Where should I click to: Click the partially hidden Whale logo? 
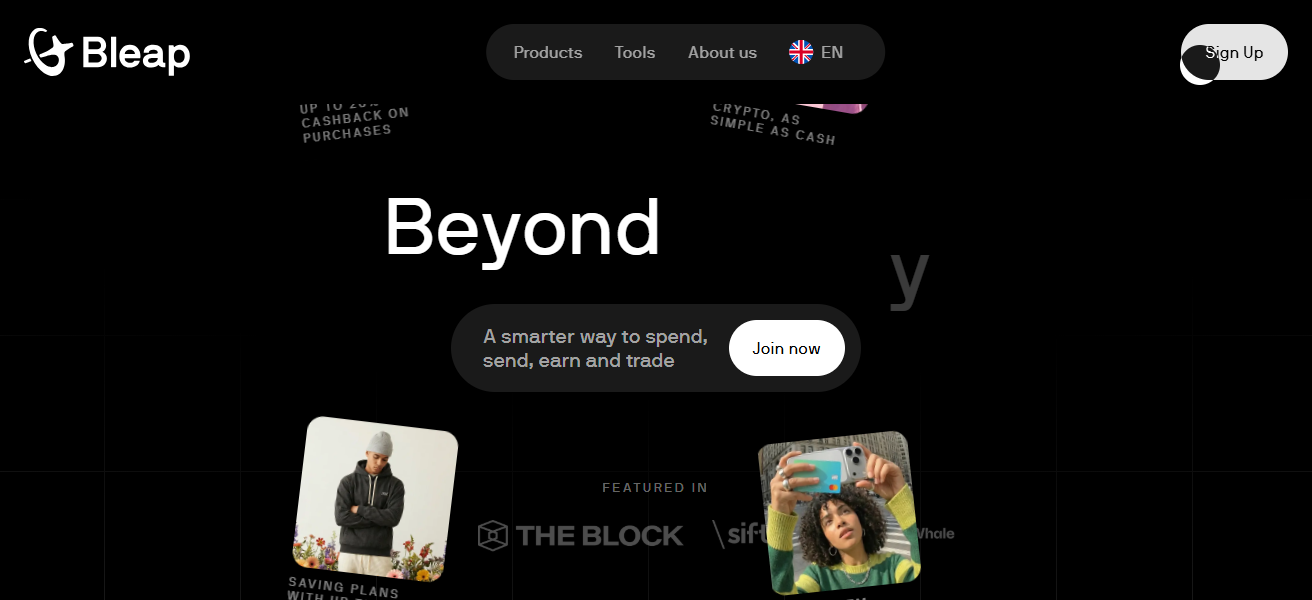(x=936, y=533)
